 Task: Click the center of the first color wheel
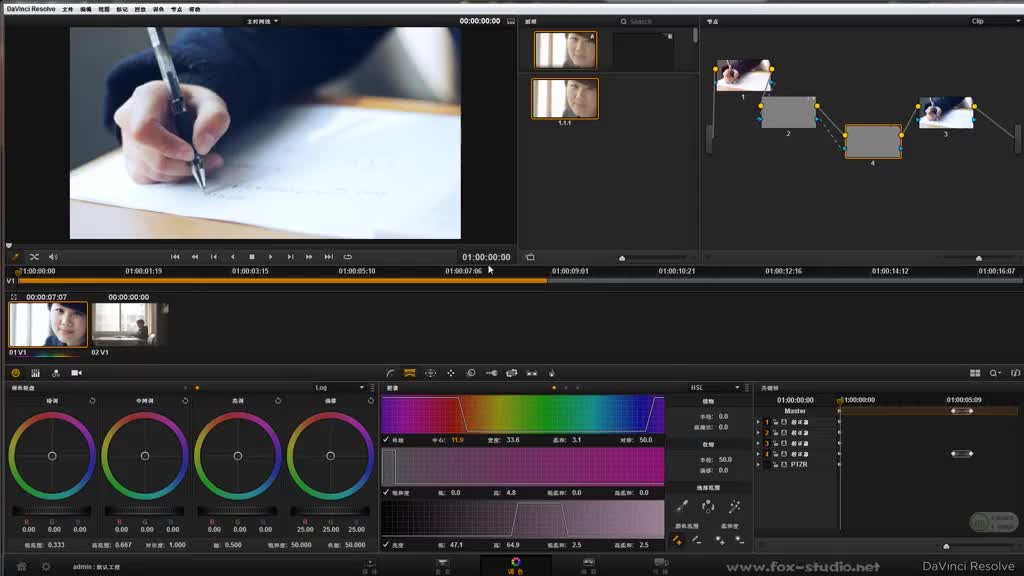[52, 455]
